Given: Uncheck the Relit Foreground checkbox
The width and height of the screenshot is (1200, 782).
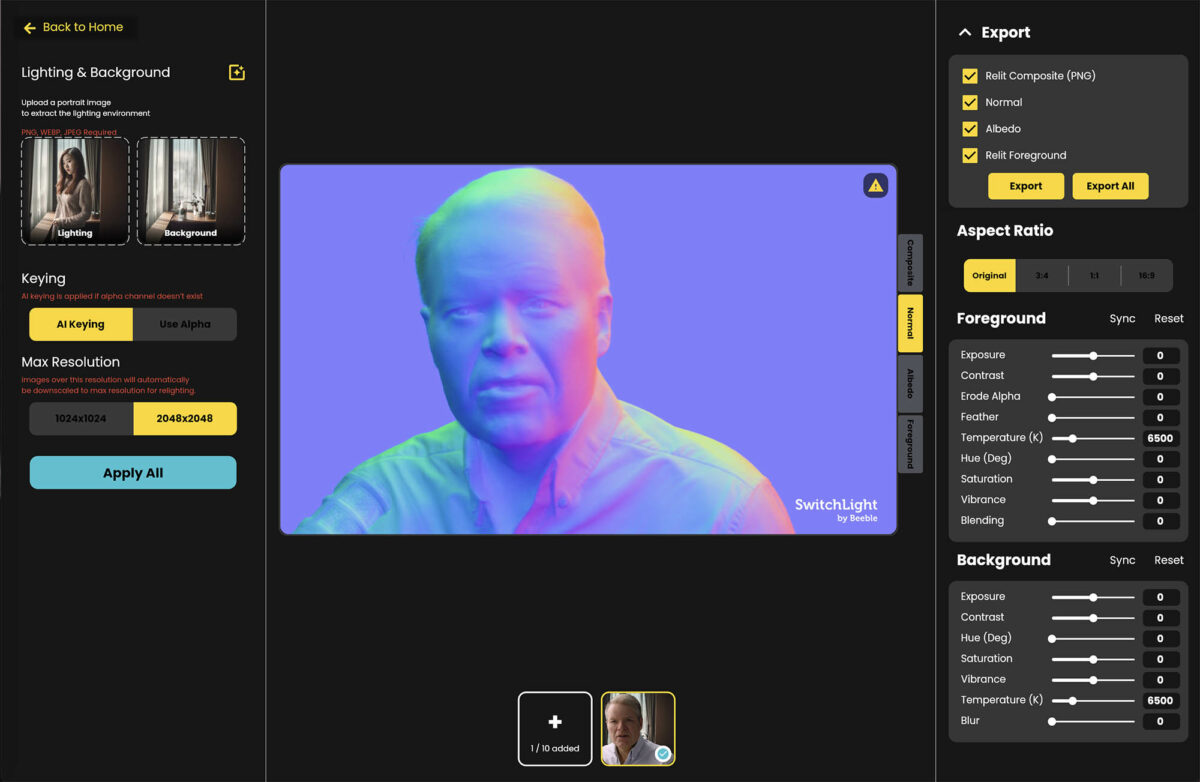Looking at the screenshot, I should pos(969,155).
